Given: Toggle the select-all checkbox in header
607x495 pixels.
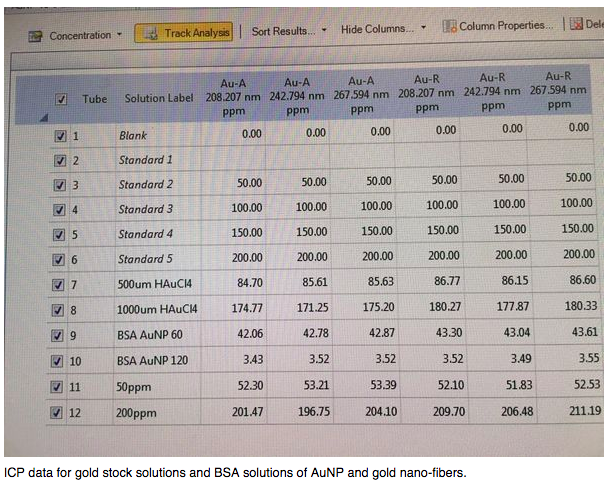Looking at the screenshot, I should pyautogui.click(x=61, y=99).
